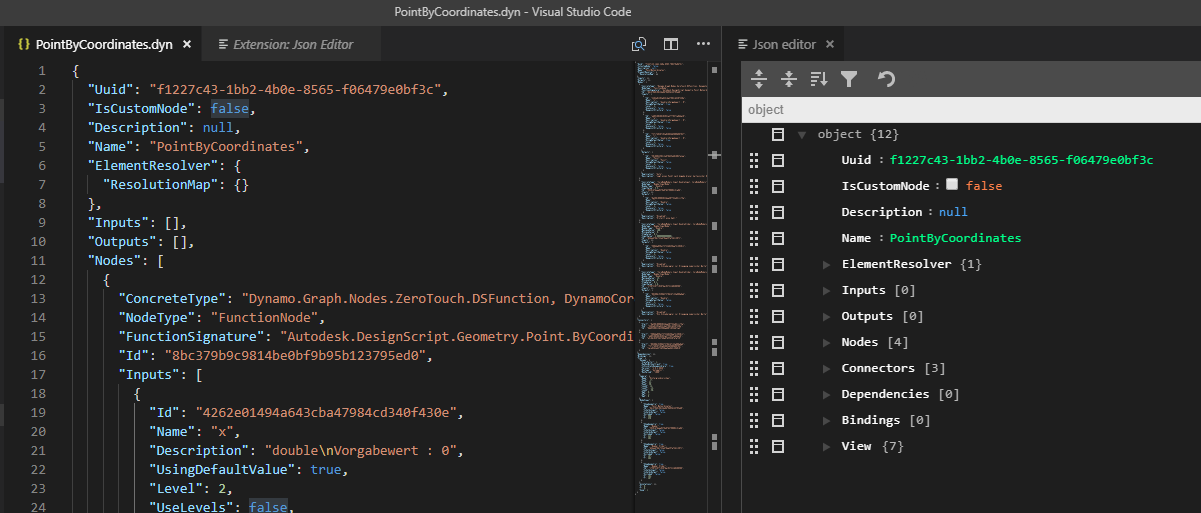
Task: Open action menu for Inputs row
Action: (778, 290)
